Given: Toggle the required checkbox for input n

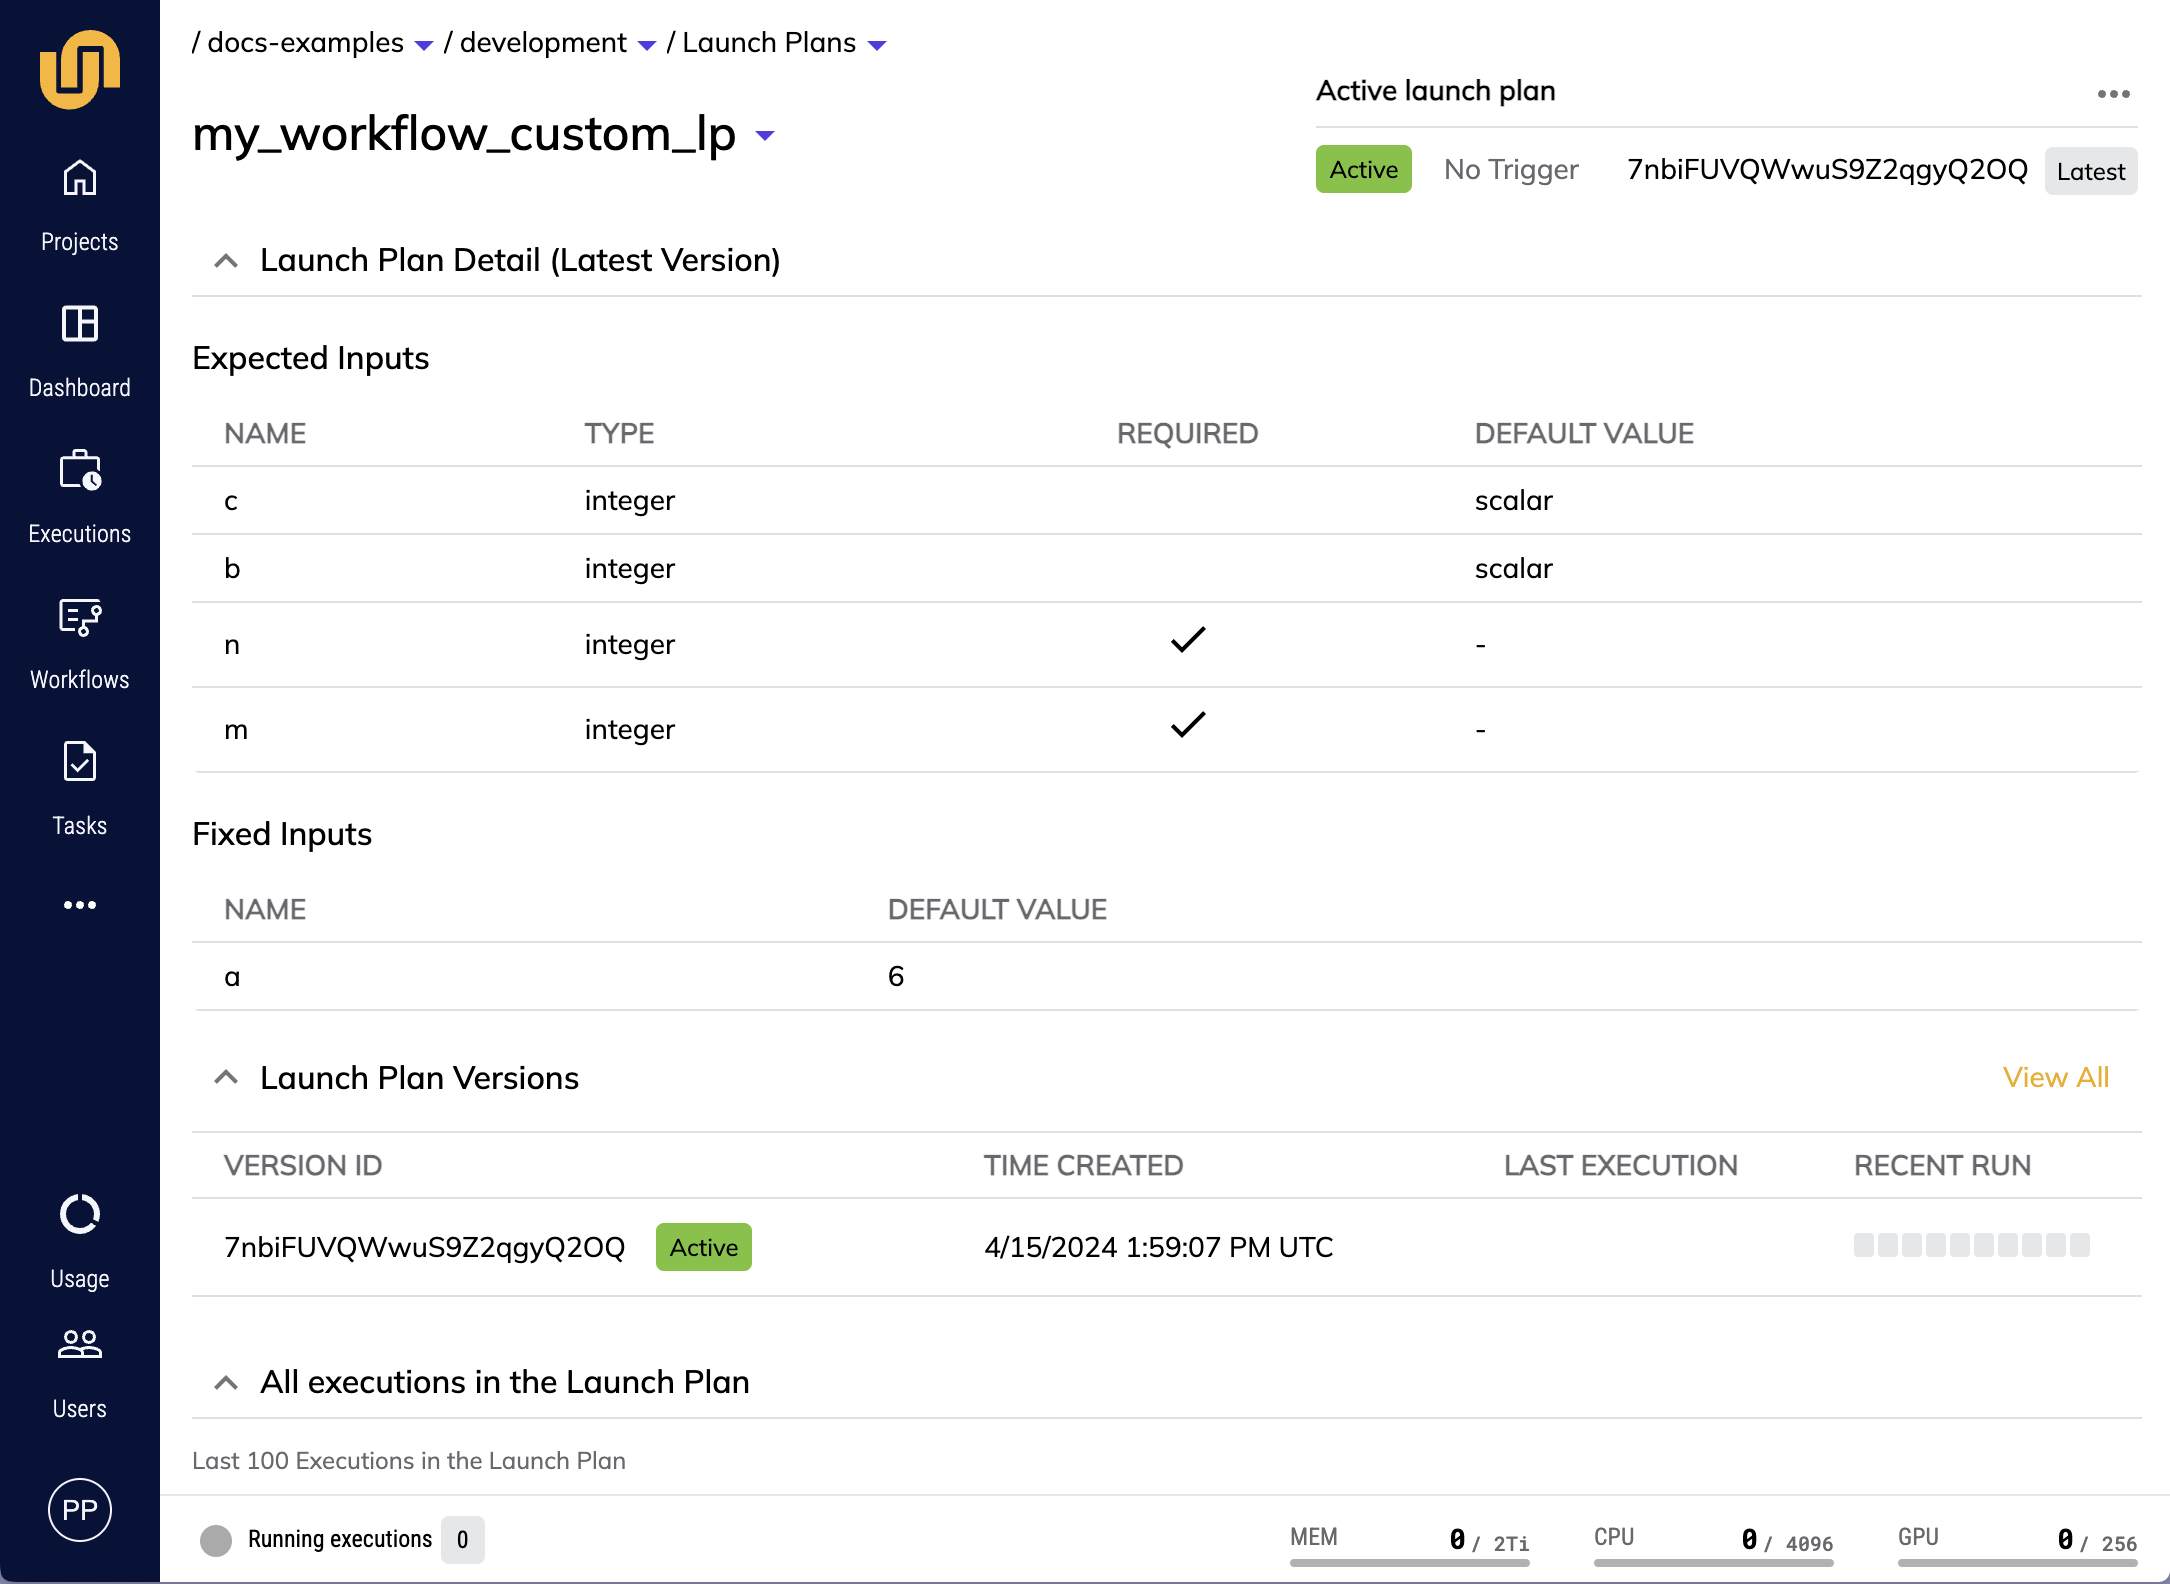Looking at the screenshot, I should point(1189,644).
